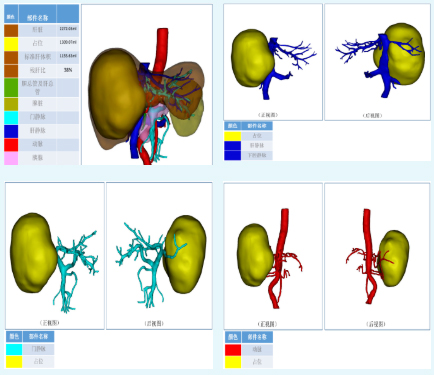This screenshot has height=375, width=434.
Task: Click the 38% value cell
Action: point(68,70)
